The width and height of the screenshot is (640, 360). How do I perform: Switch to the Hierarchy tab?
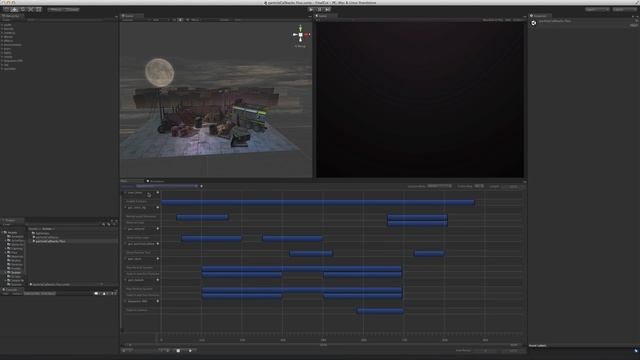[11, 16]
